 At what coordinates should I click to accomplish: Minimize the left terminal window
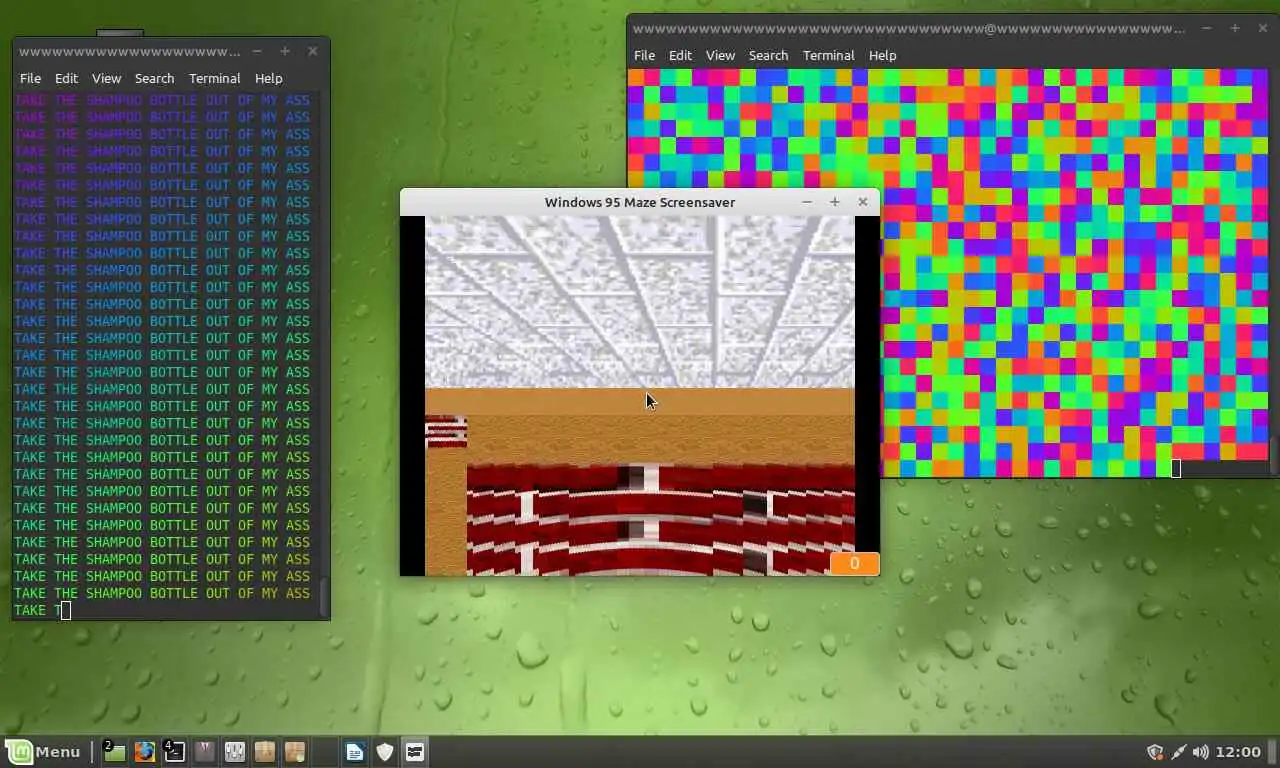[257, 51]
